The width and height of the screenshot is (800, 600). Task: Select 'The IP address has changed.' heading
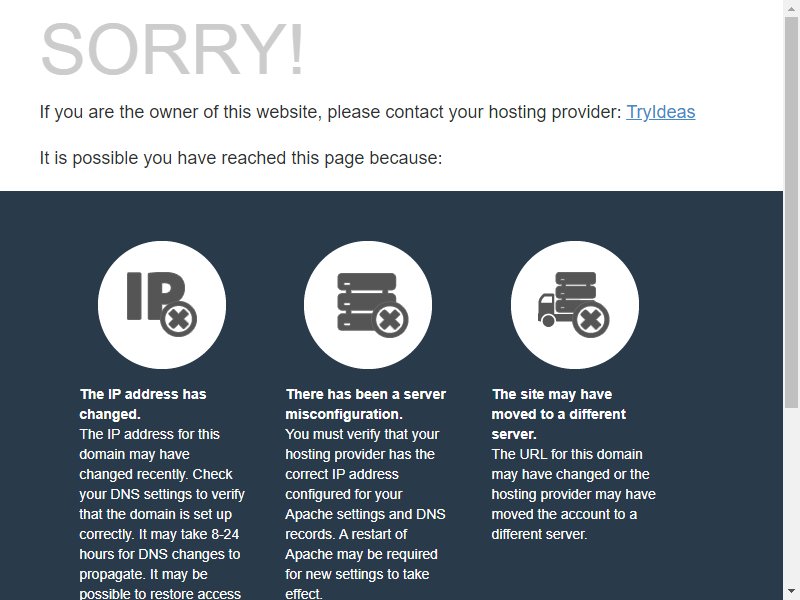pyautogui.click(x=143, y=404)
